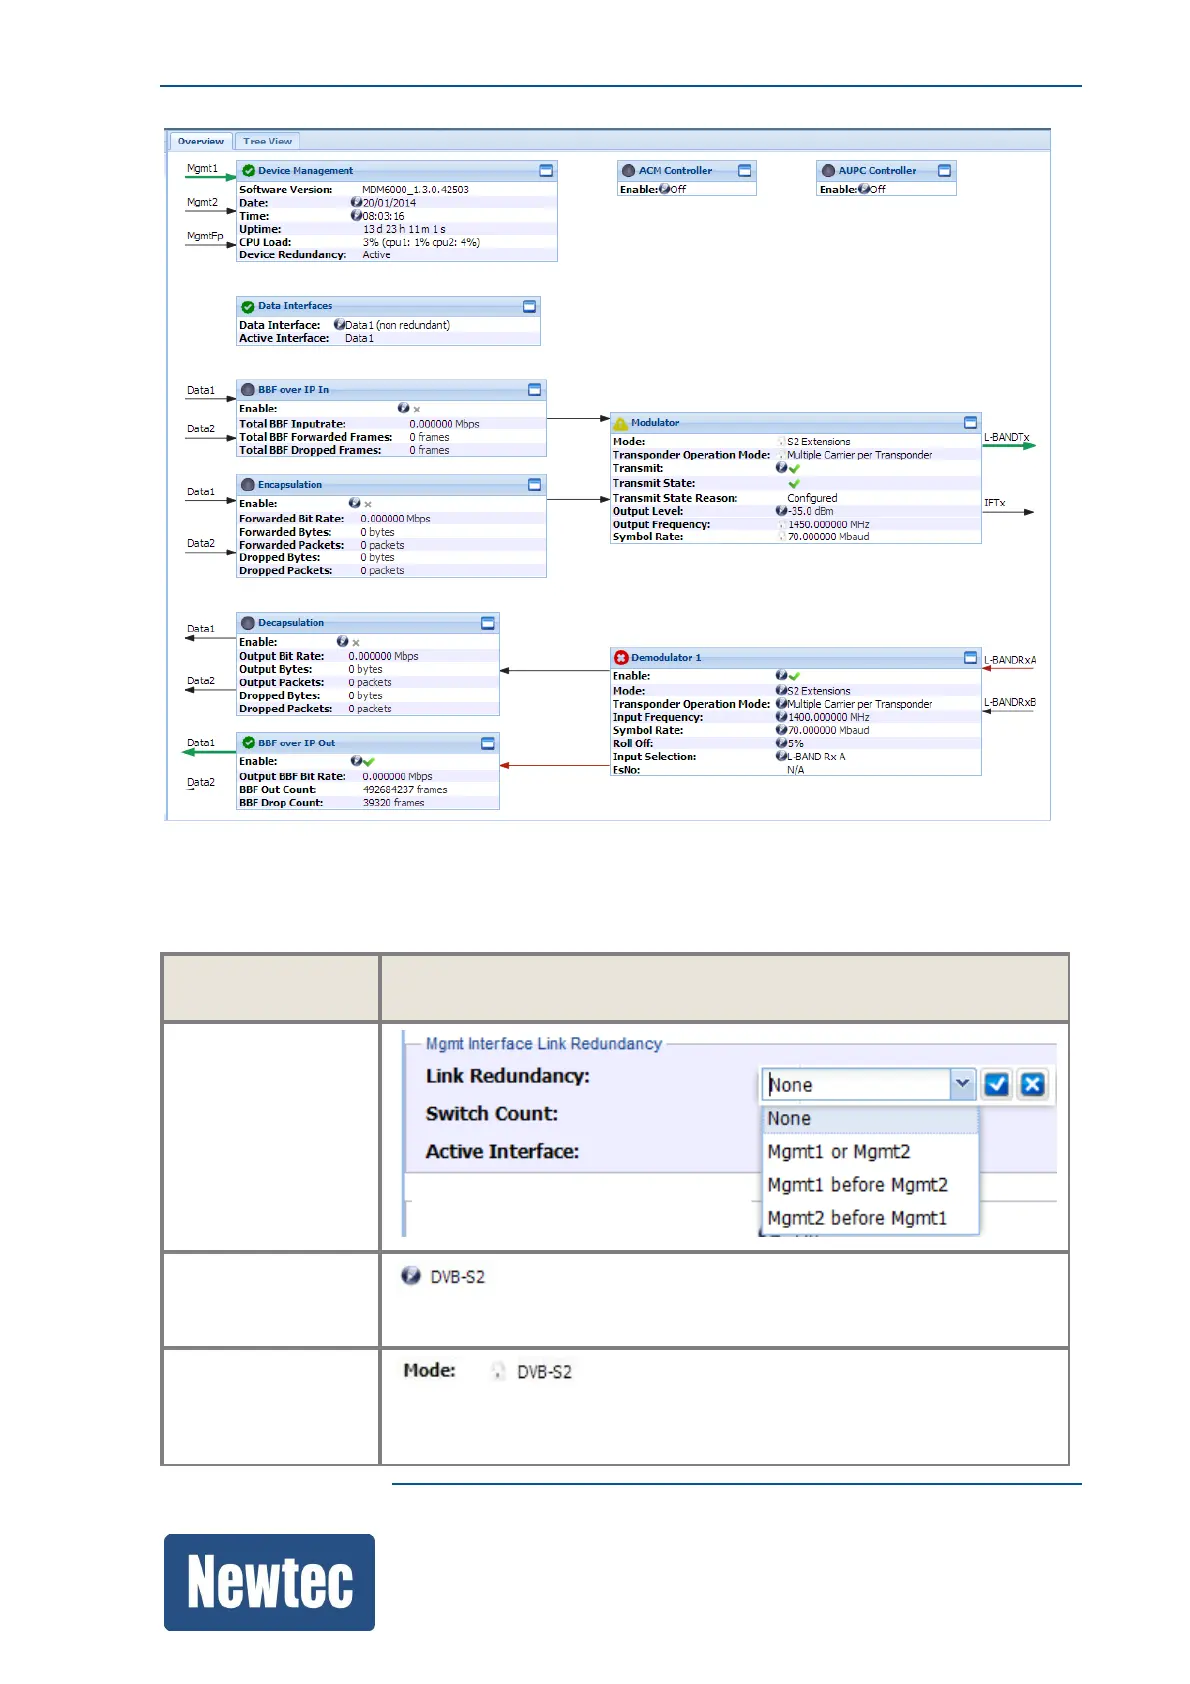This screenshot has height=1684, width=1190.
Task: Click edit icon next to Date value
Action: tap(356, 202)
